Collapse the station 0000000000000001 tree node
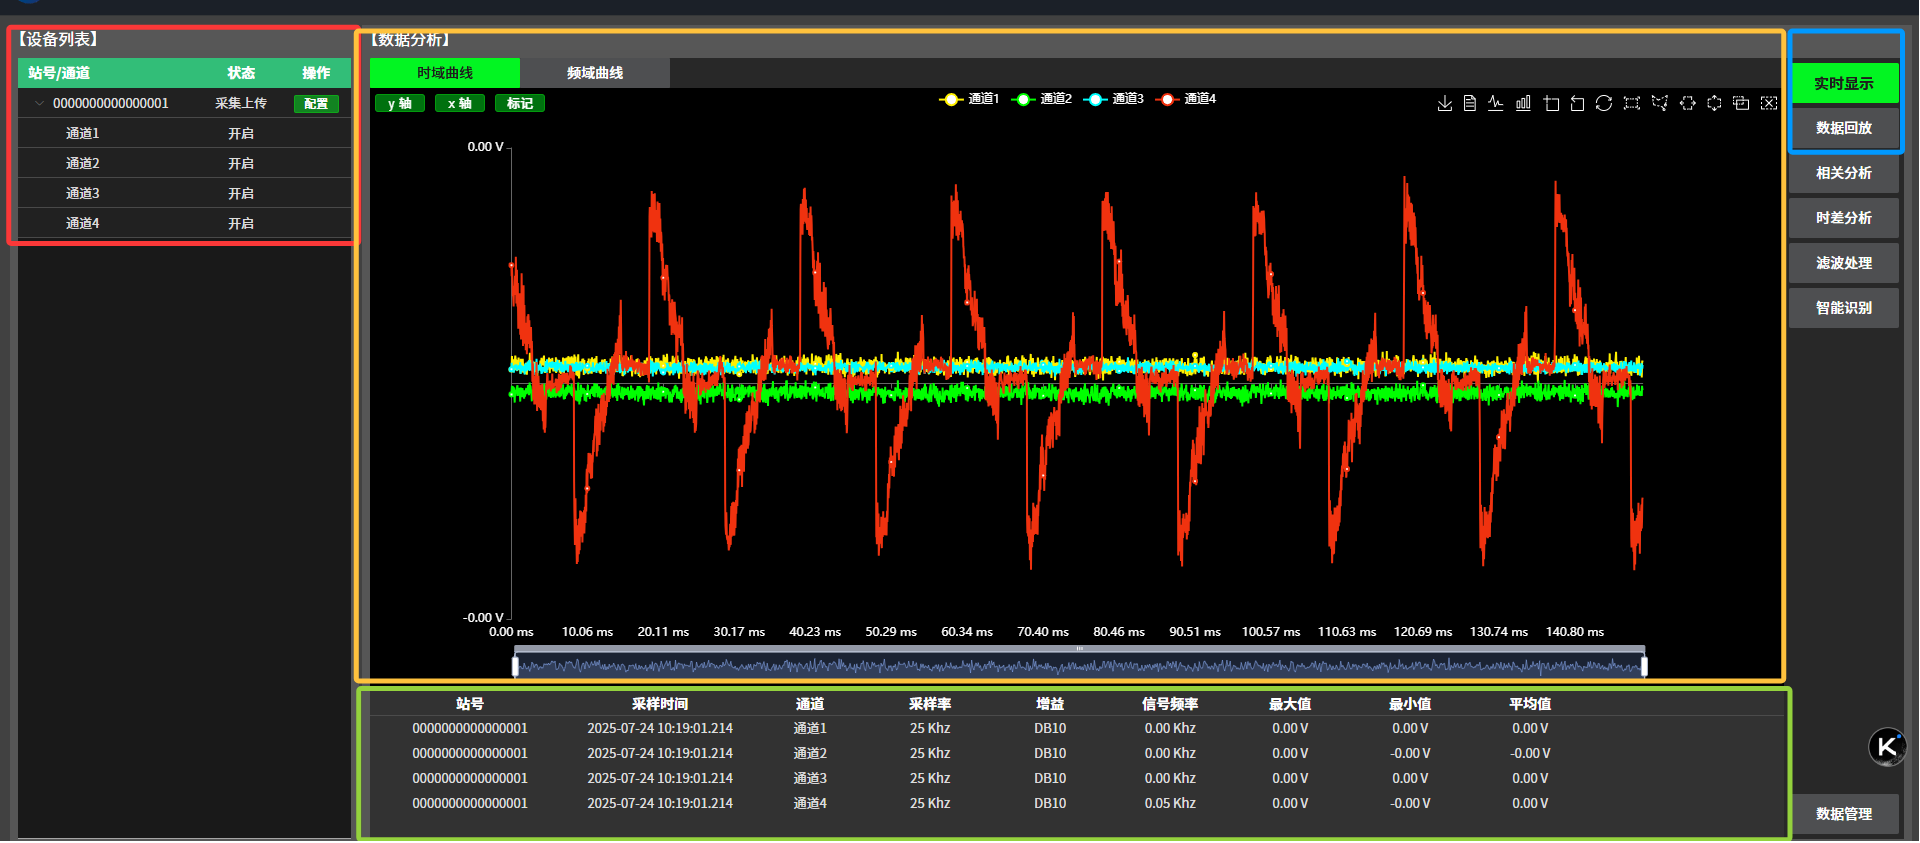1920x843 pixels. coord(40,103)
